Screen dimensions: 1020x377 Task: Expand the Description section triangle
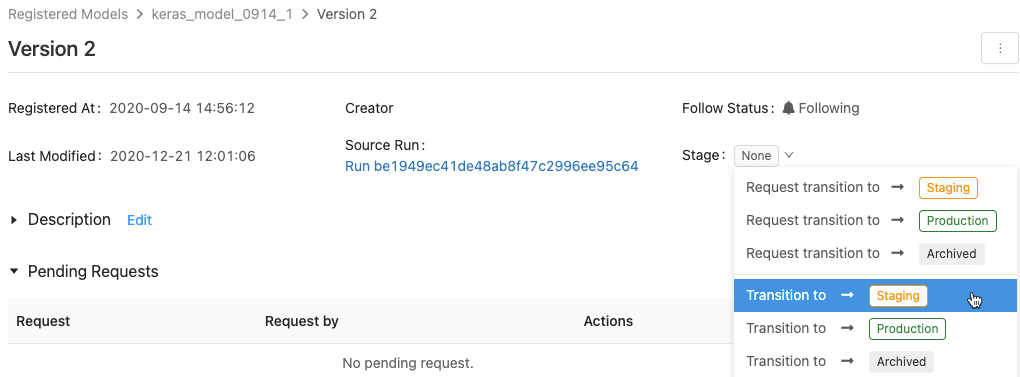pyautogui.click(x=14, y=220)
